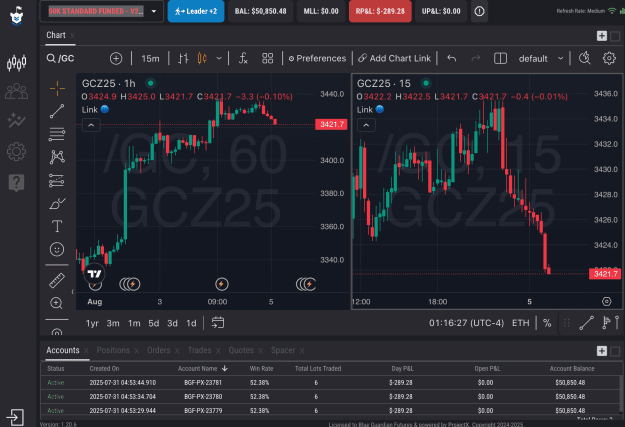This screenshot has height=427, width=625.
Task: Close the Spacer tab
Action: point(302,351)
